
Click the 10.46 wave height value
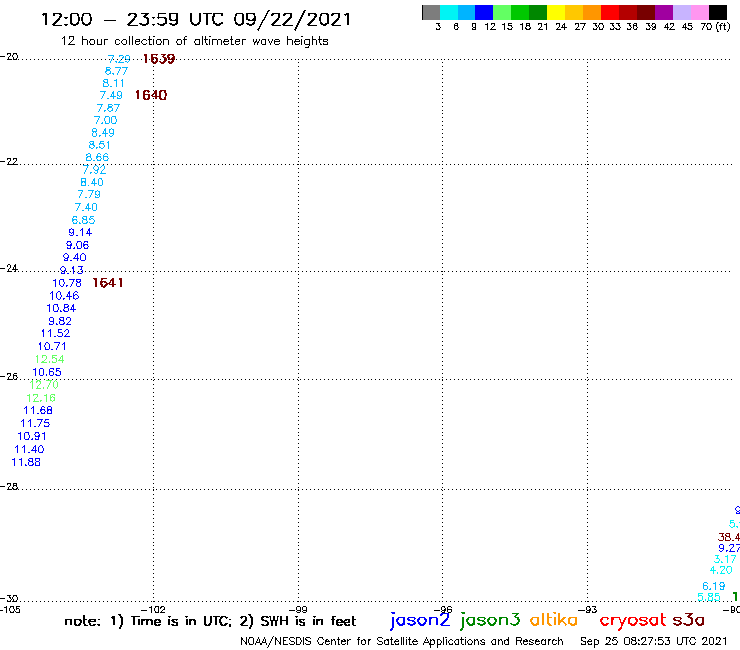64,296
